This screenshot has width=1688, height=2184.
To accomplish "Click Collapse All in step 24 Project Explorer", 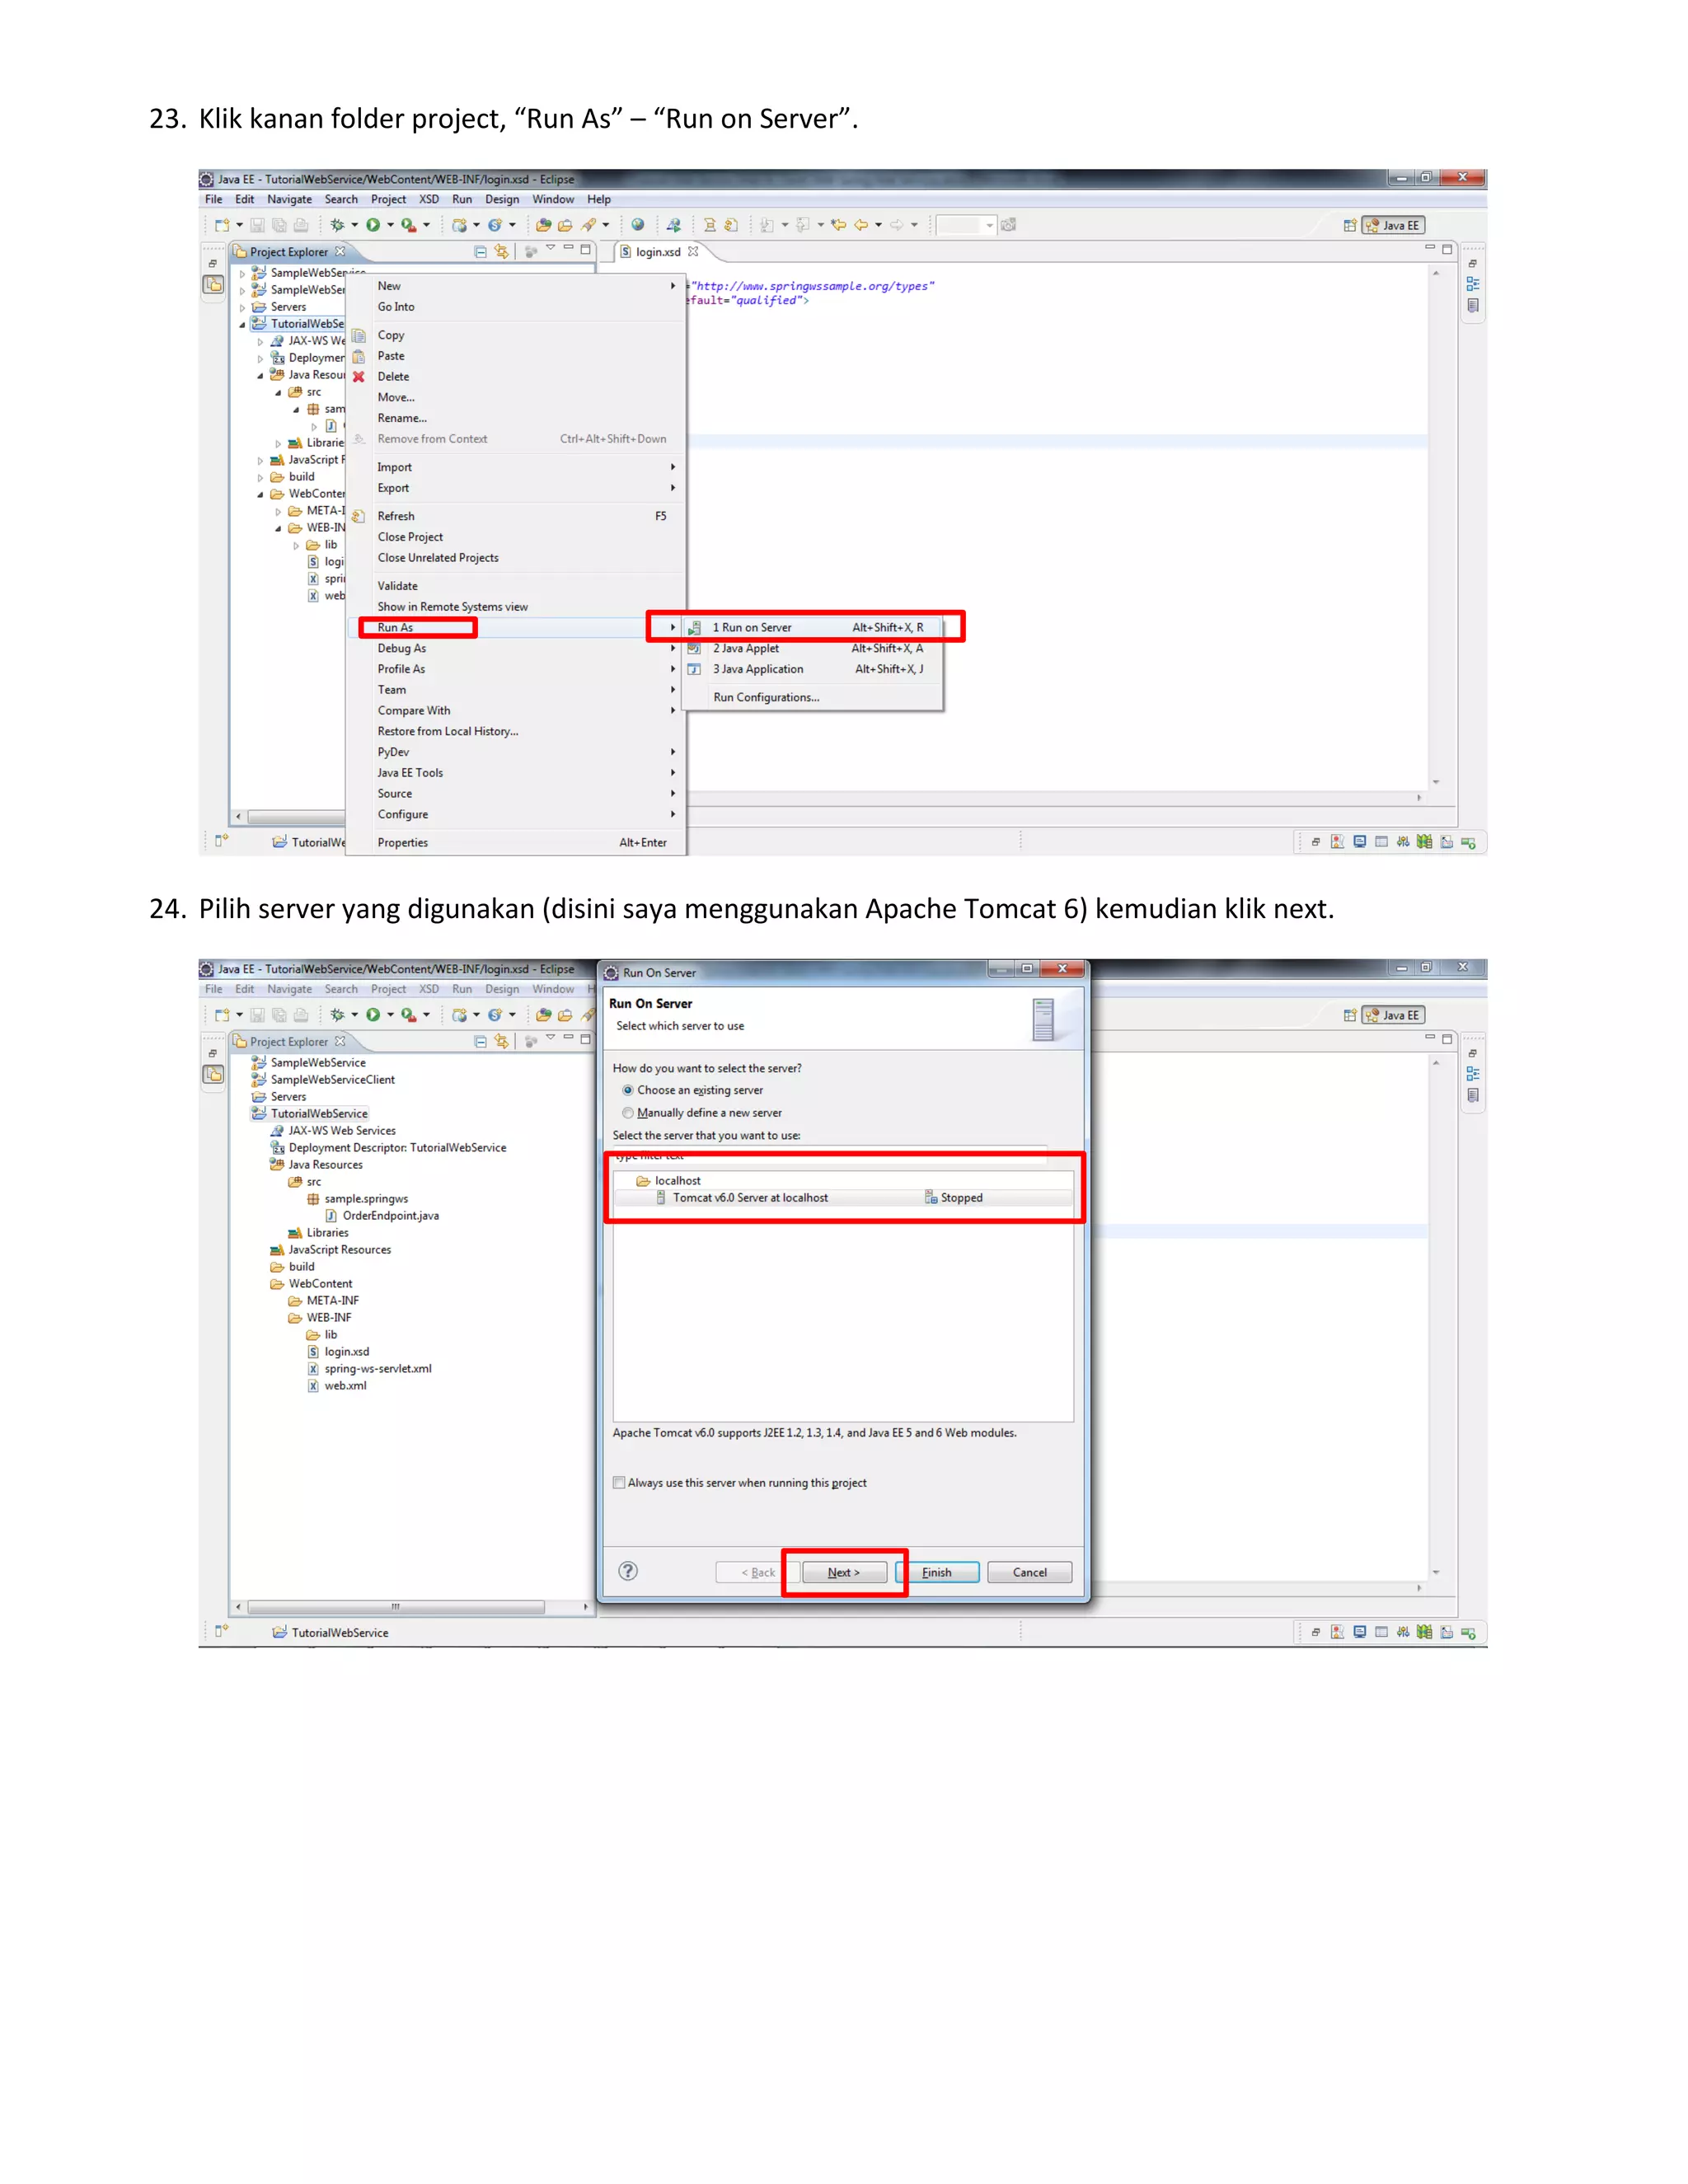I will click(480, 1042).
